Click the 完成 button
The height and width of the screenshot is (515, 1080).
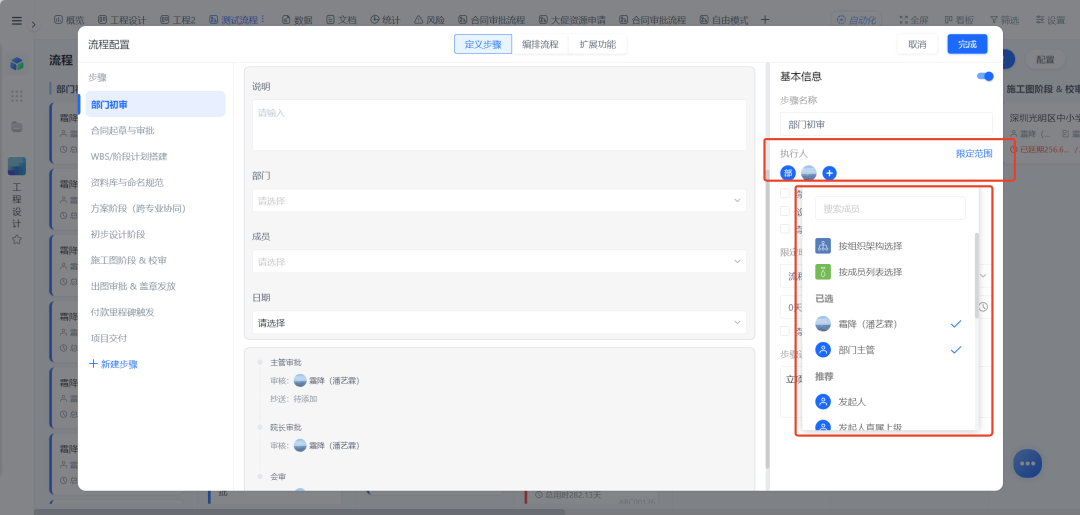click(967, 44)
